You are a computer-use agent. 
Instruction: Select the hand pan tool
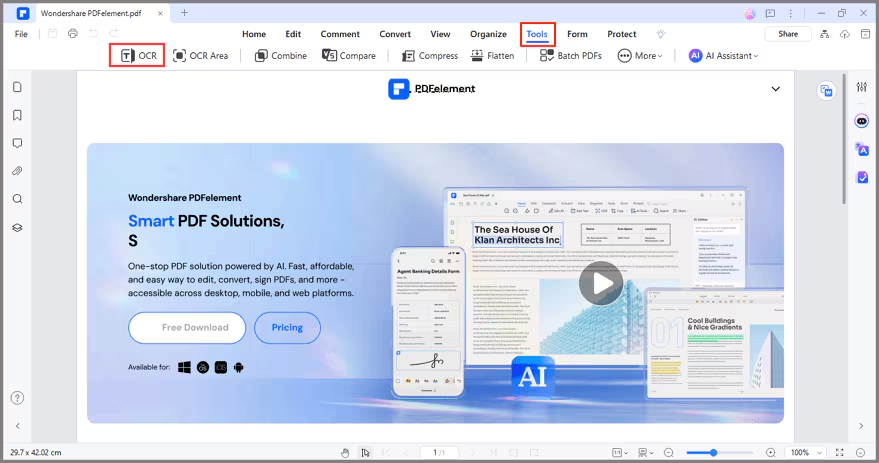pyautogui.click(x=345, y=452)
